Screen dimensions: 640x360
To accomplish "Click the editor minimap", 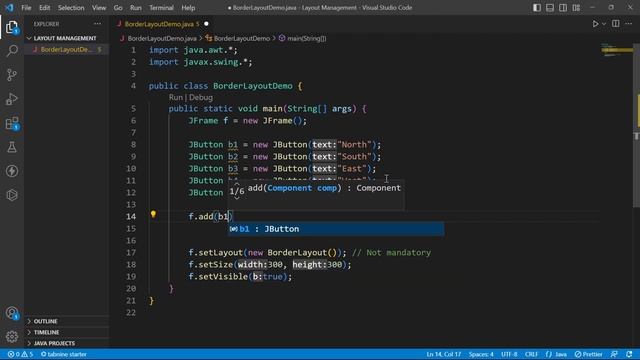I will pyautogui.click(x=617, y=50).
